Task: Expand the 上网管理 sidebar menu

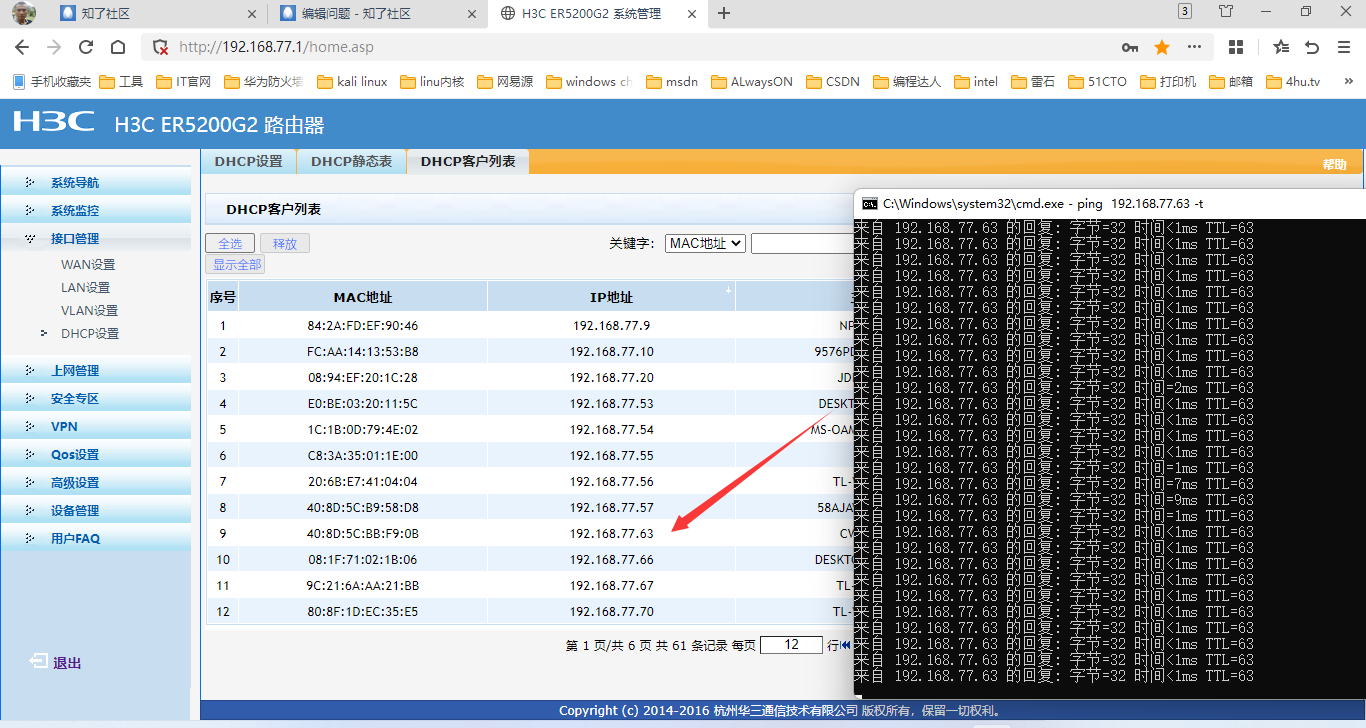Action: coord(75,371)
